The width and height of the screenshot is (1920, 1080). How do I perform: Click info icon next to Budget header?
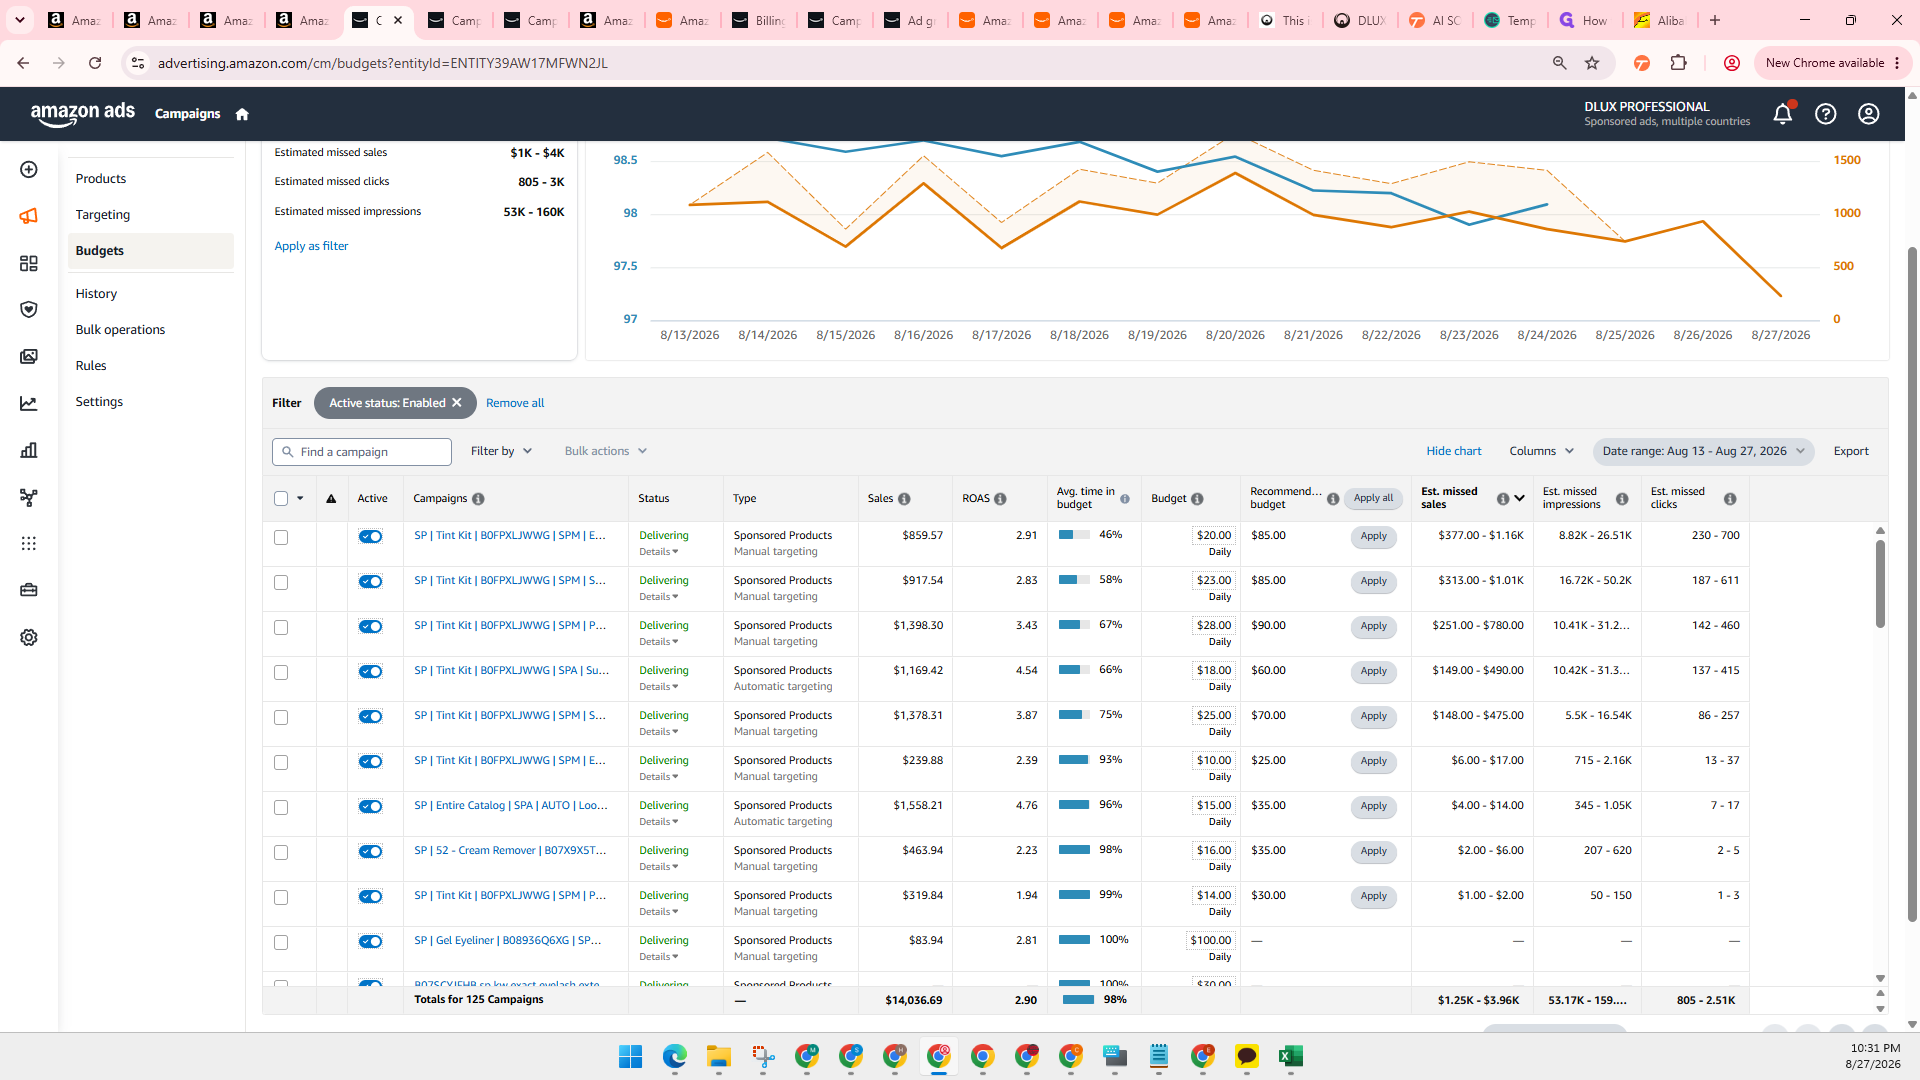click(x=1197, y=499)
